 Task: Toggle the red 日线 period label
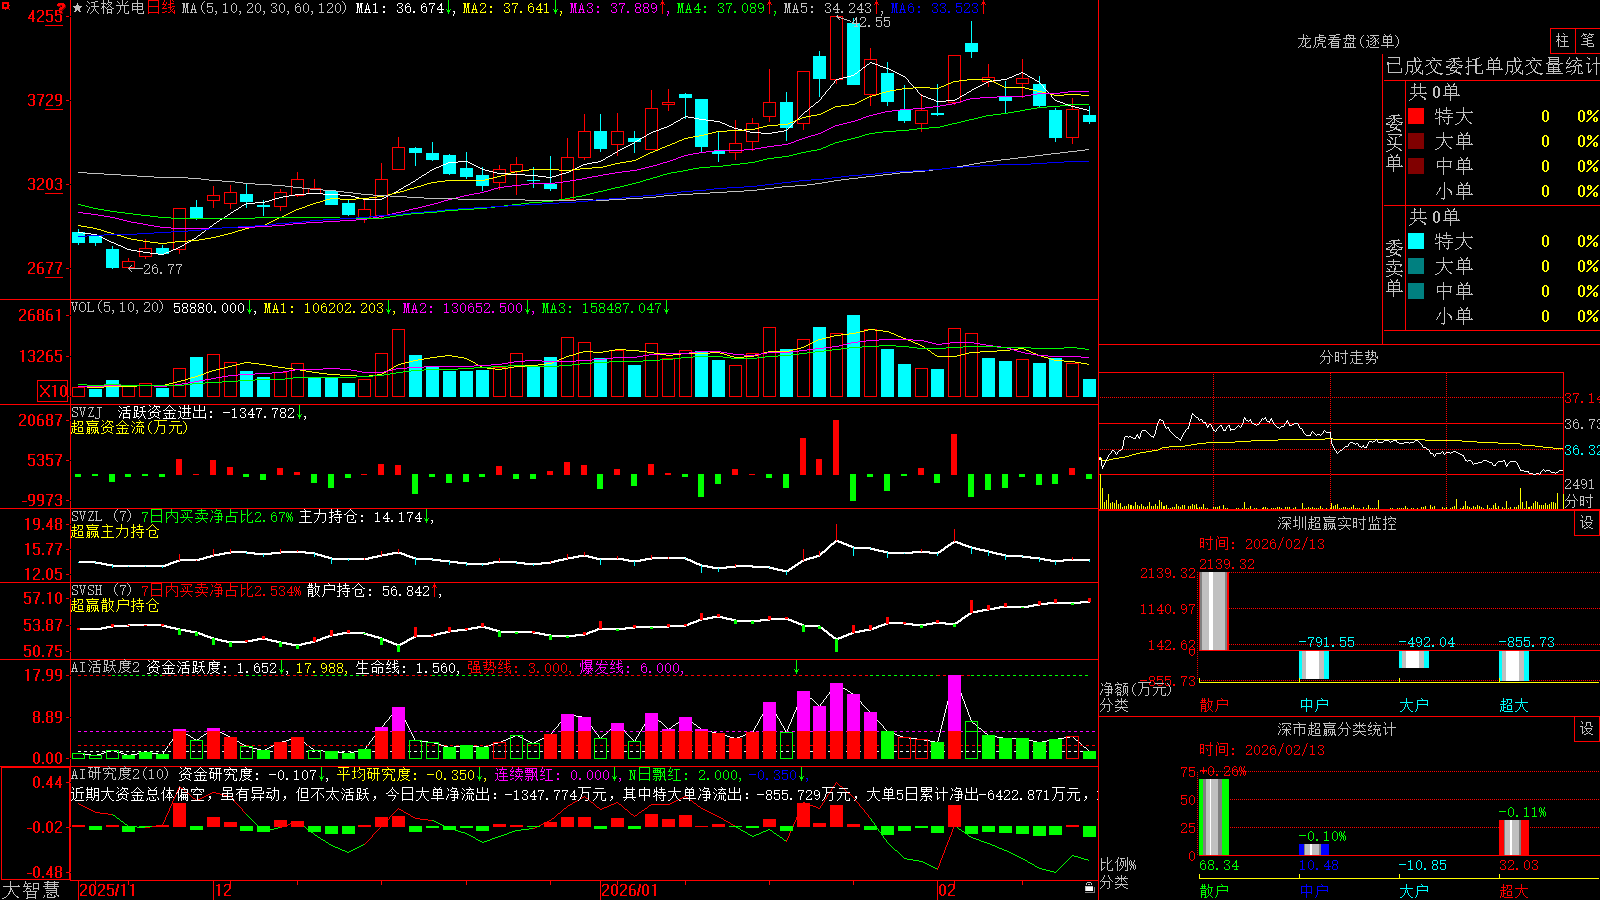[161, 8]
